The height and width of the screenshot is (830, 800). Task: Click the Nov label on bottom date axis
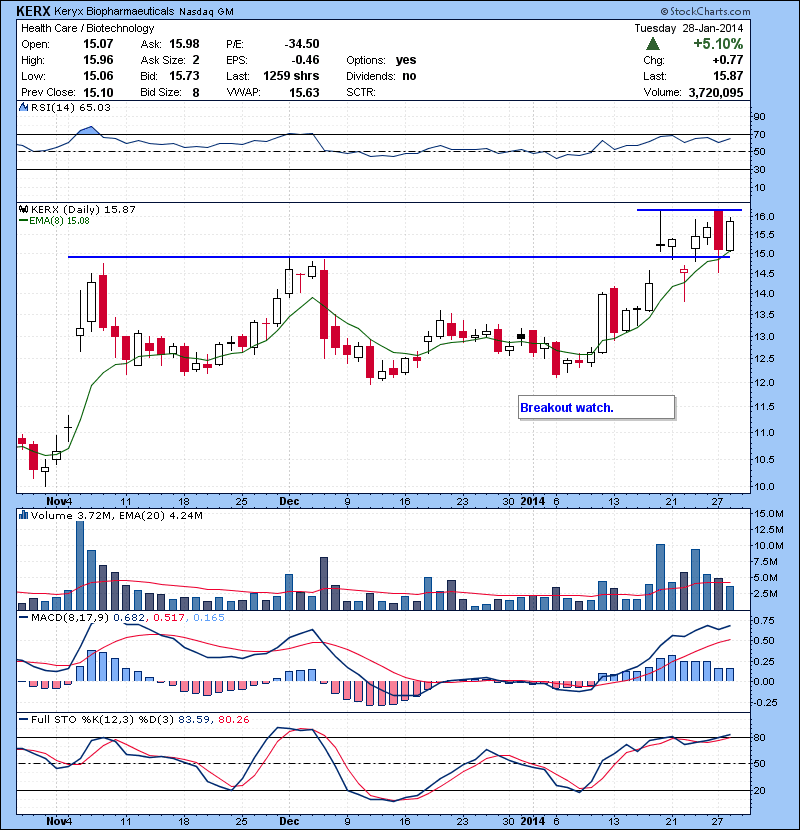[x=56, y=822]
